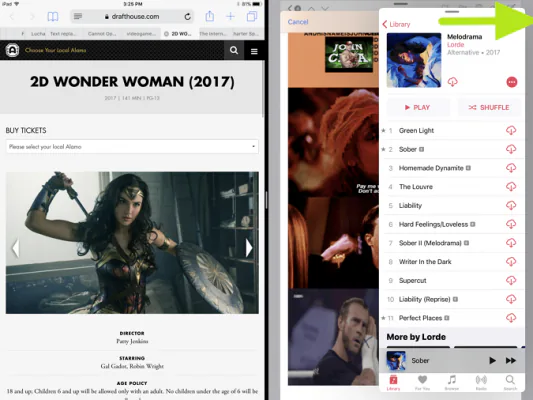Open 'Please select your local Alamo' dropdown
The height and width of the screenshot is (400, 533).
132,147
